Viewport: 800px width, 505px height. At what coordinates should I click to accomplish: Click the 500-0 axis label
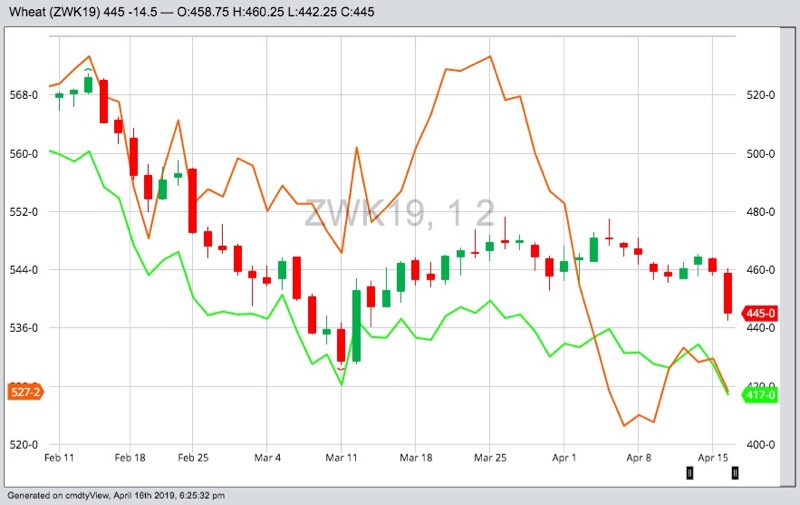[x=760, y=154]
